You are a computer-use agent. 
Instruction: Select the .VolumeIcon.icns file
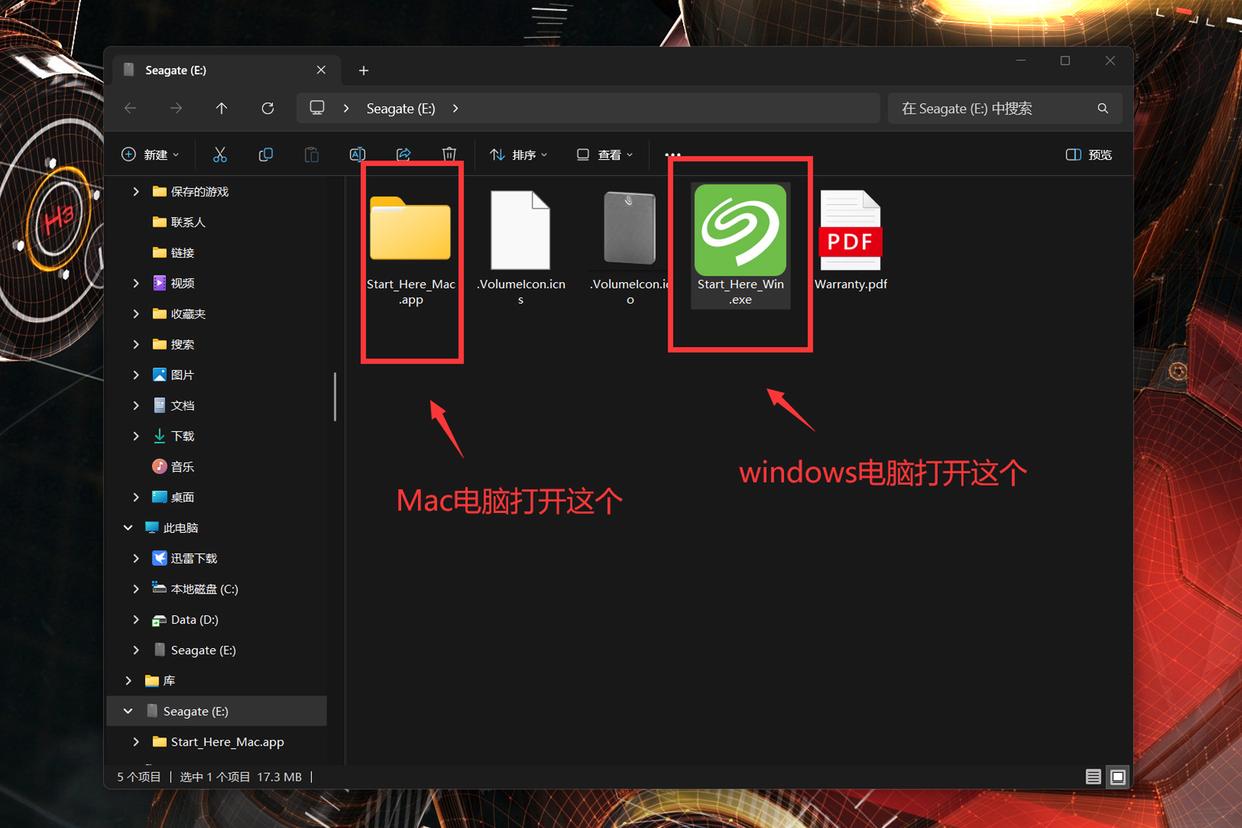tap(520, 247)
